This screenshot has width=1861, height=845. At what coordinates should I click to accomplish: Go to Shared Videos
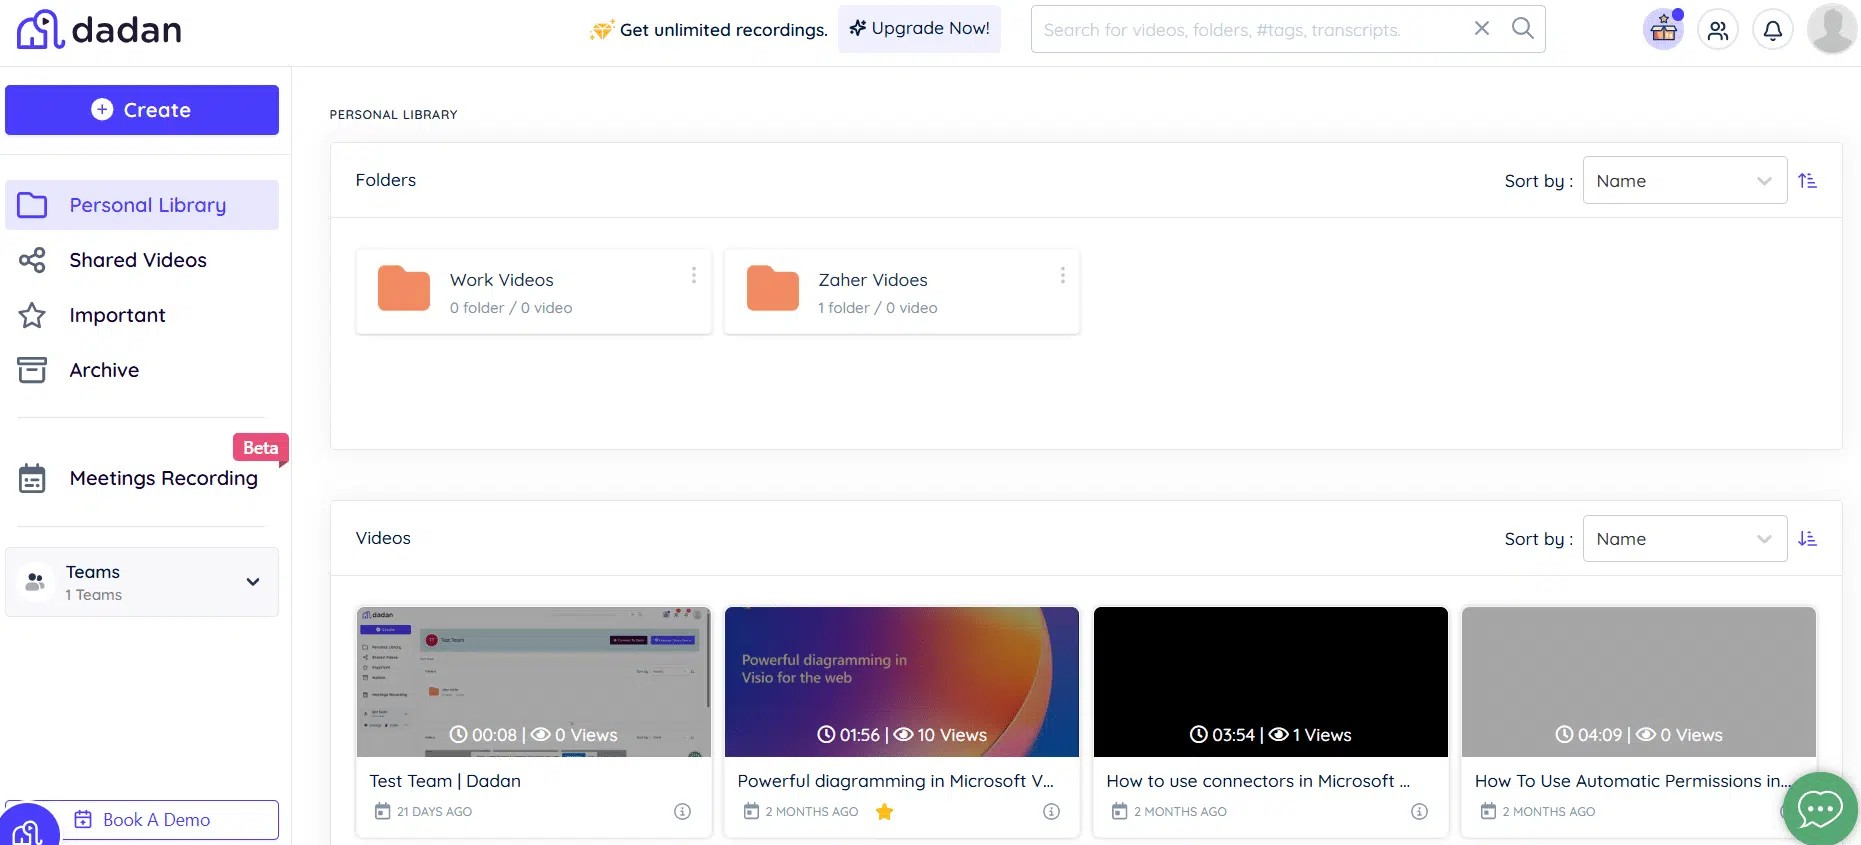[138, 260]
